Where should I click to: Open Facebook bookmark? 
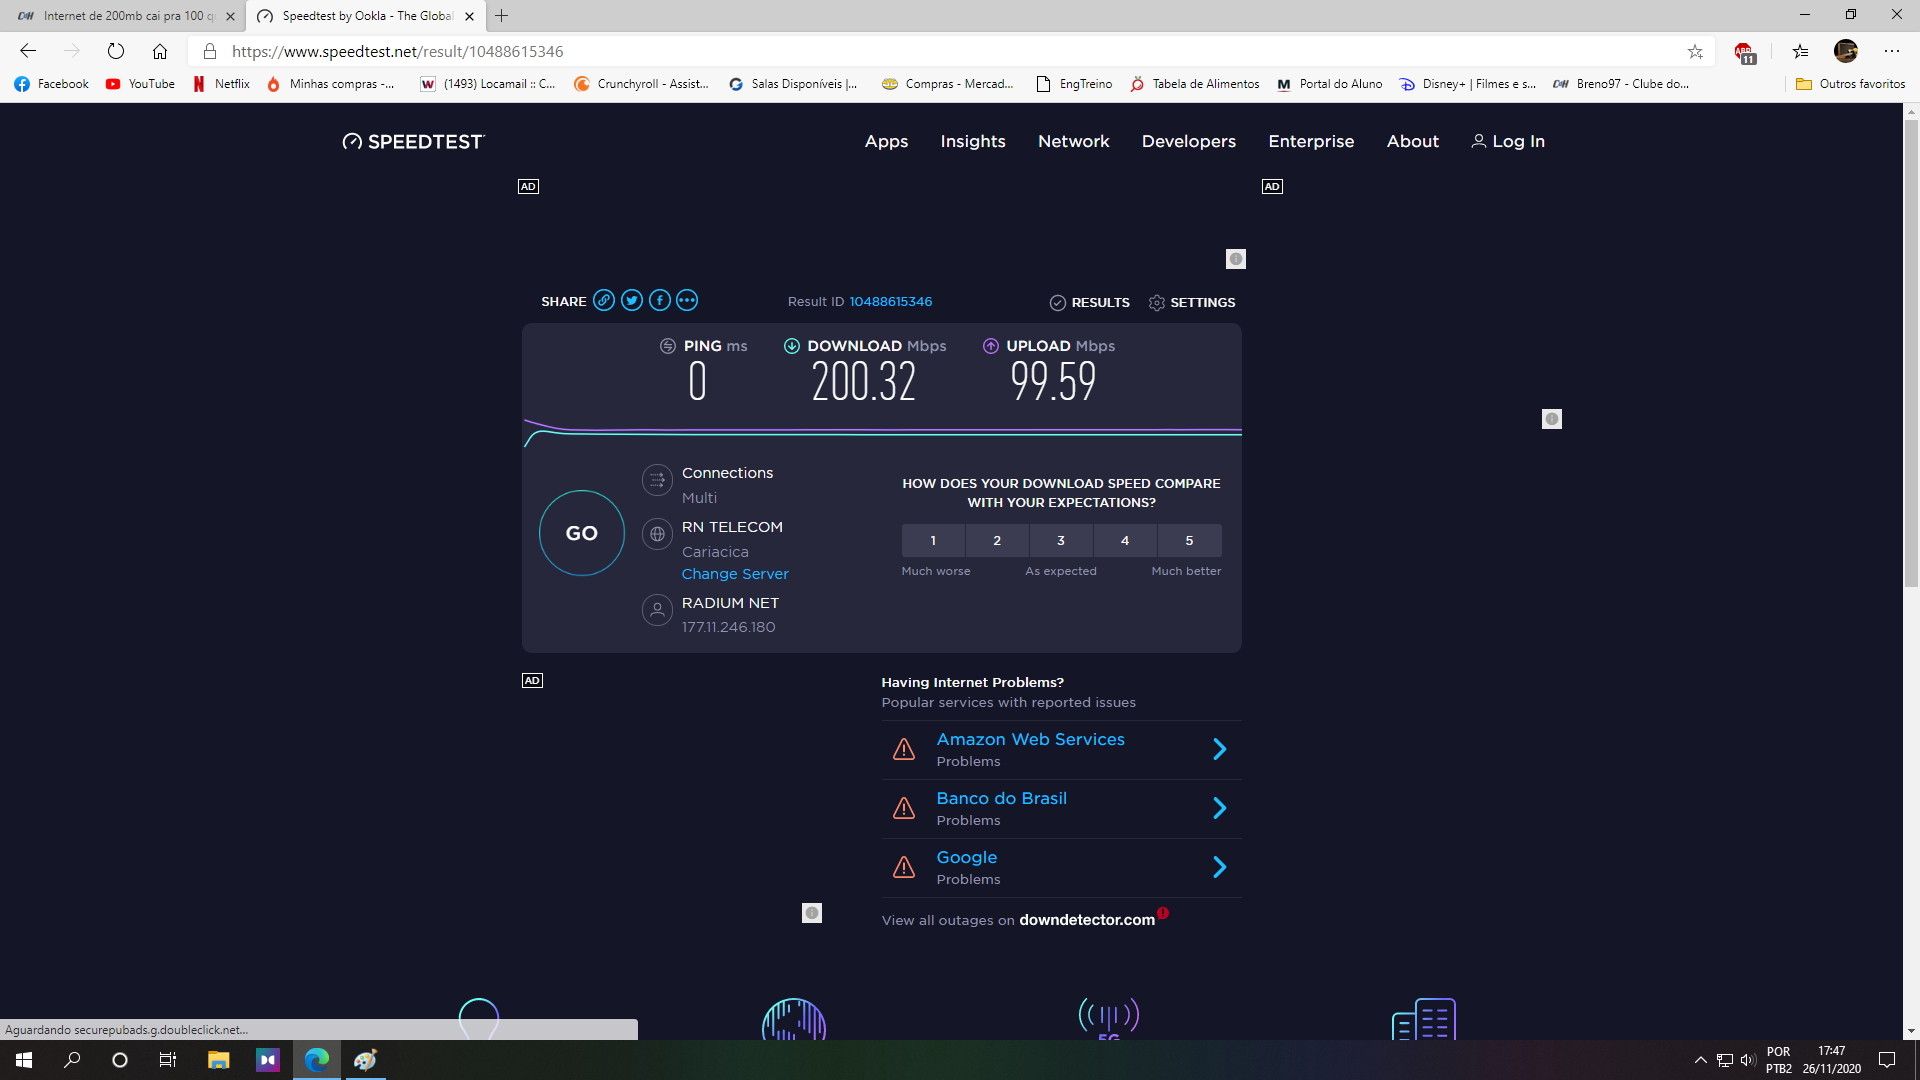(x=52, y=84)
